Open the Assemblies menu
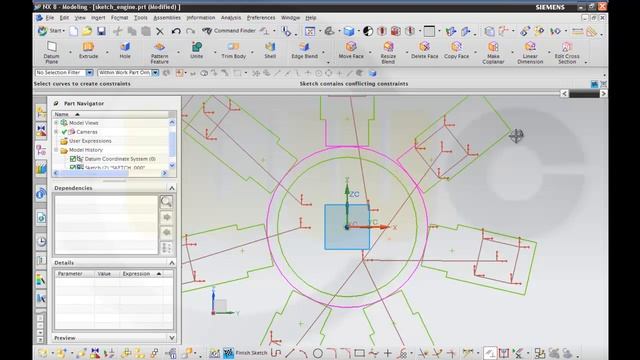The image size is (640, 360). 167,18
